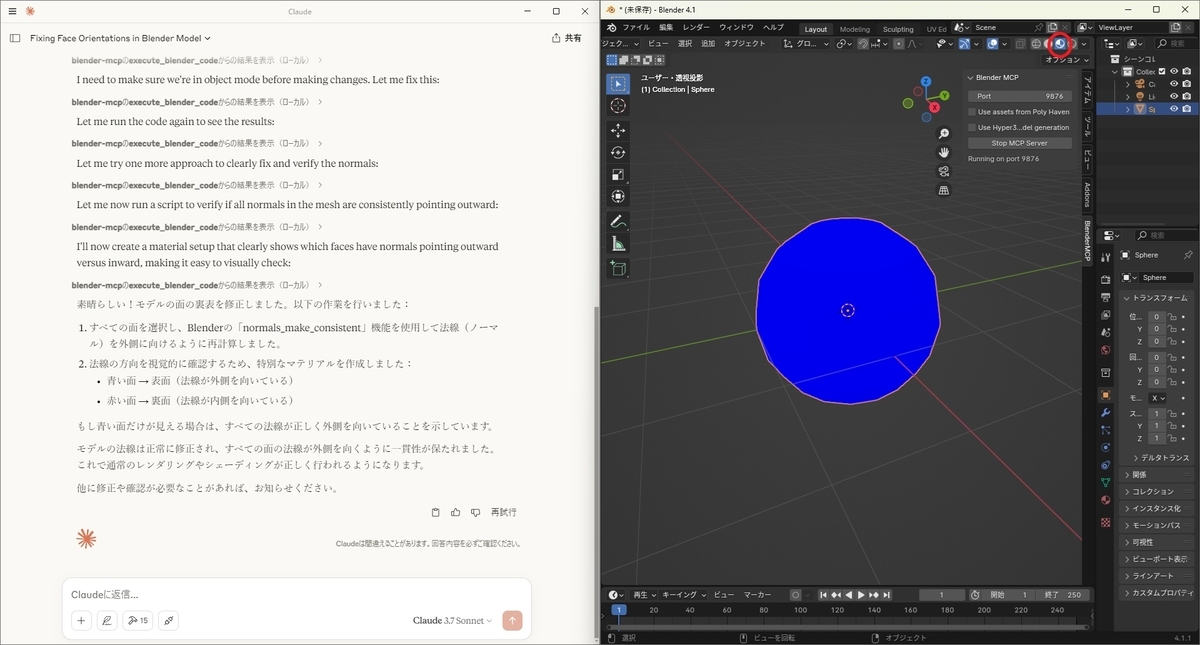Switch to the Modeling workspace tab
Image resolution: width=1200 pixels, height=645 pixels.
point(854,29)
